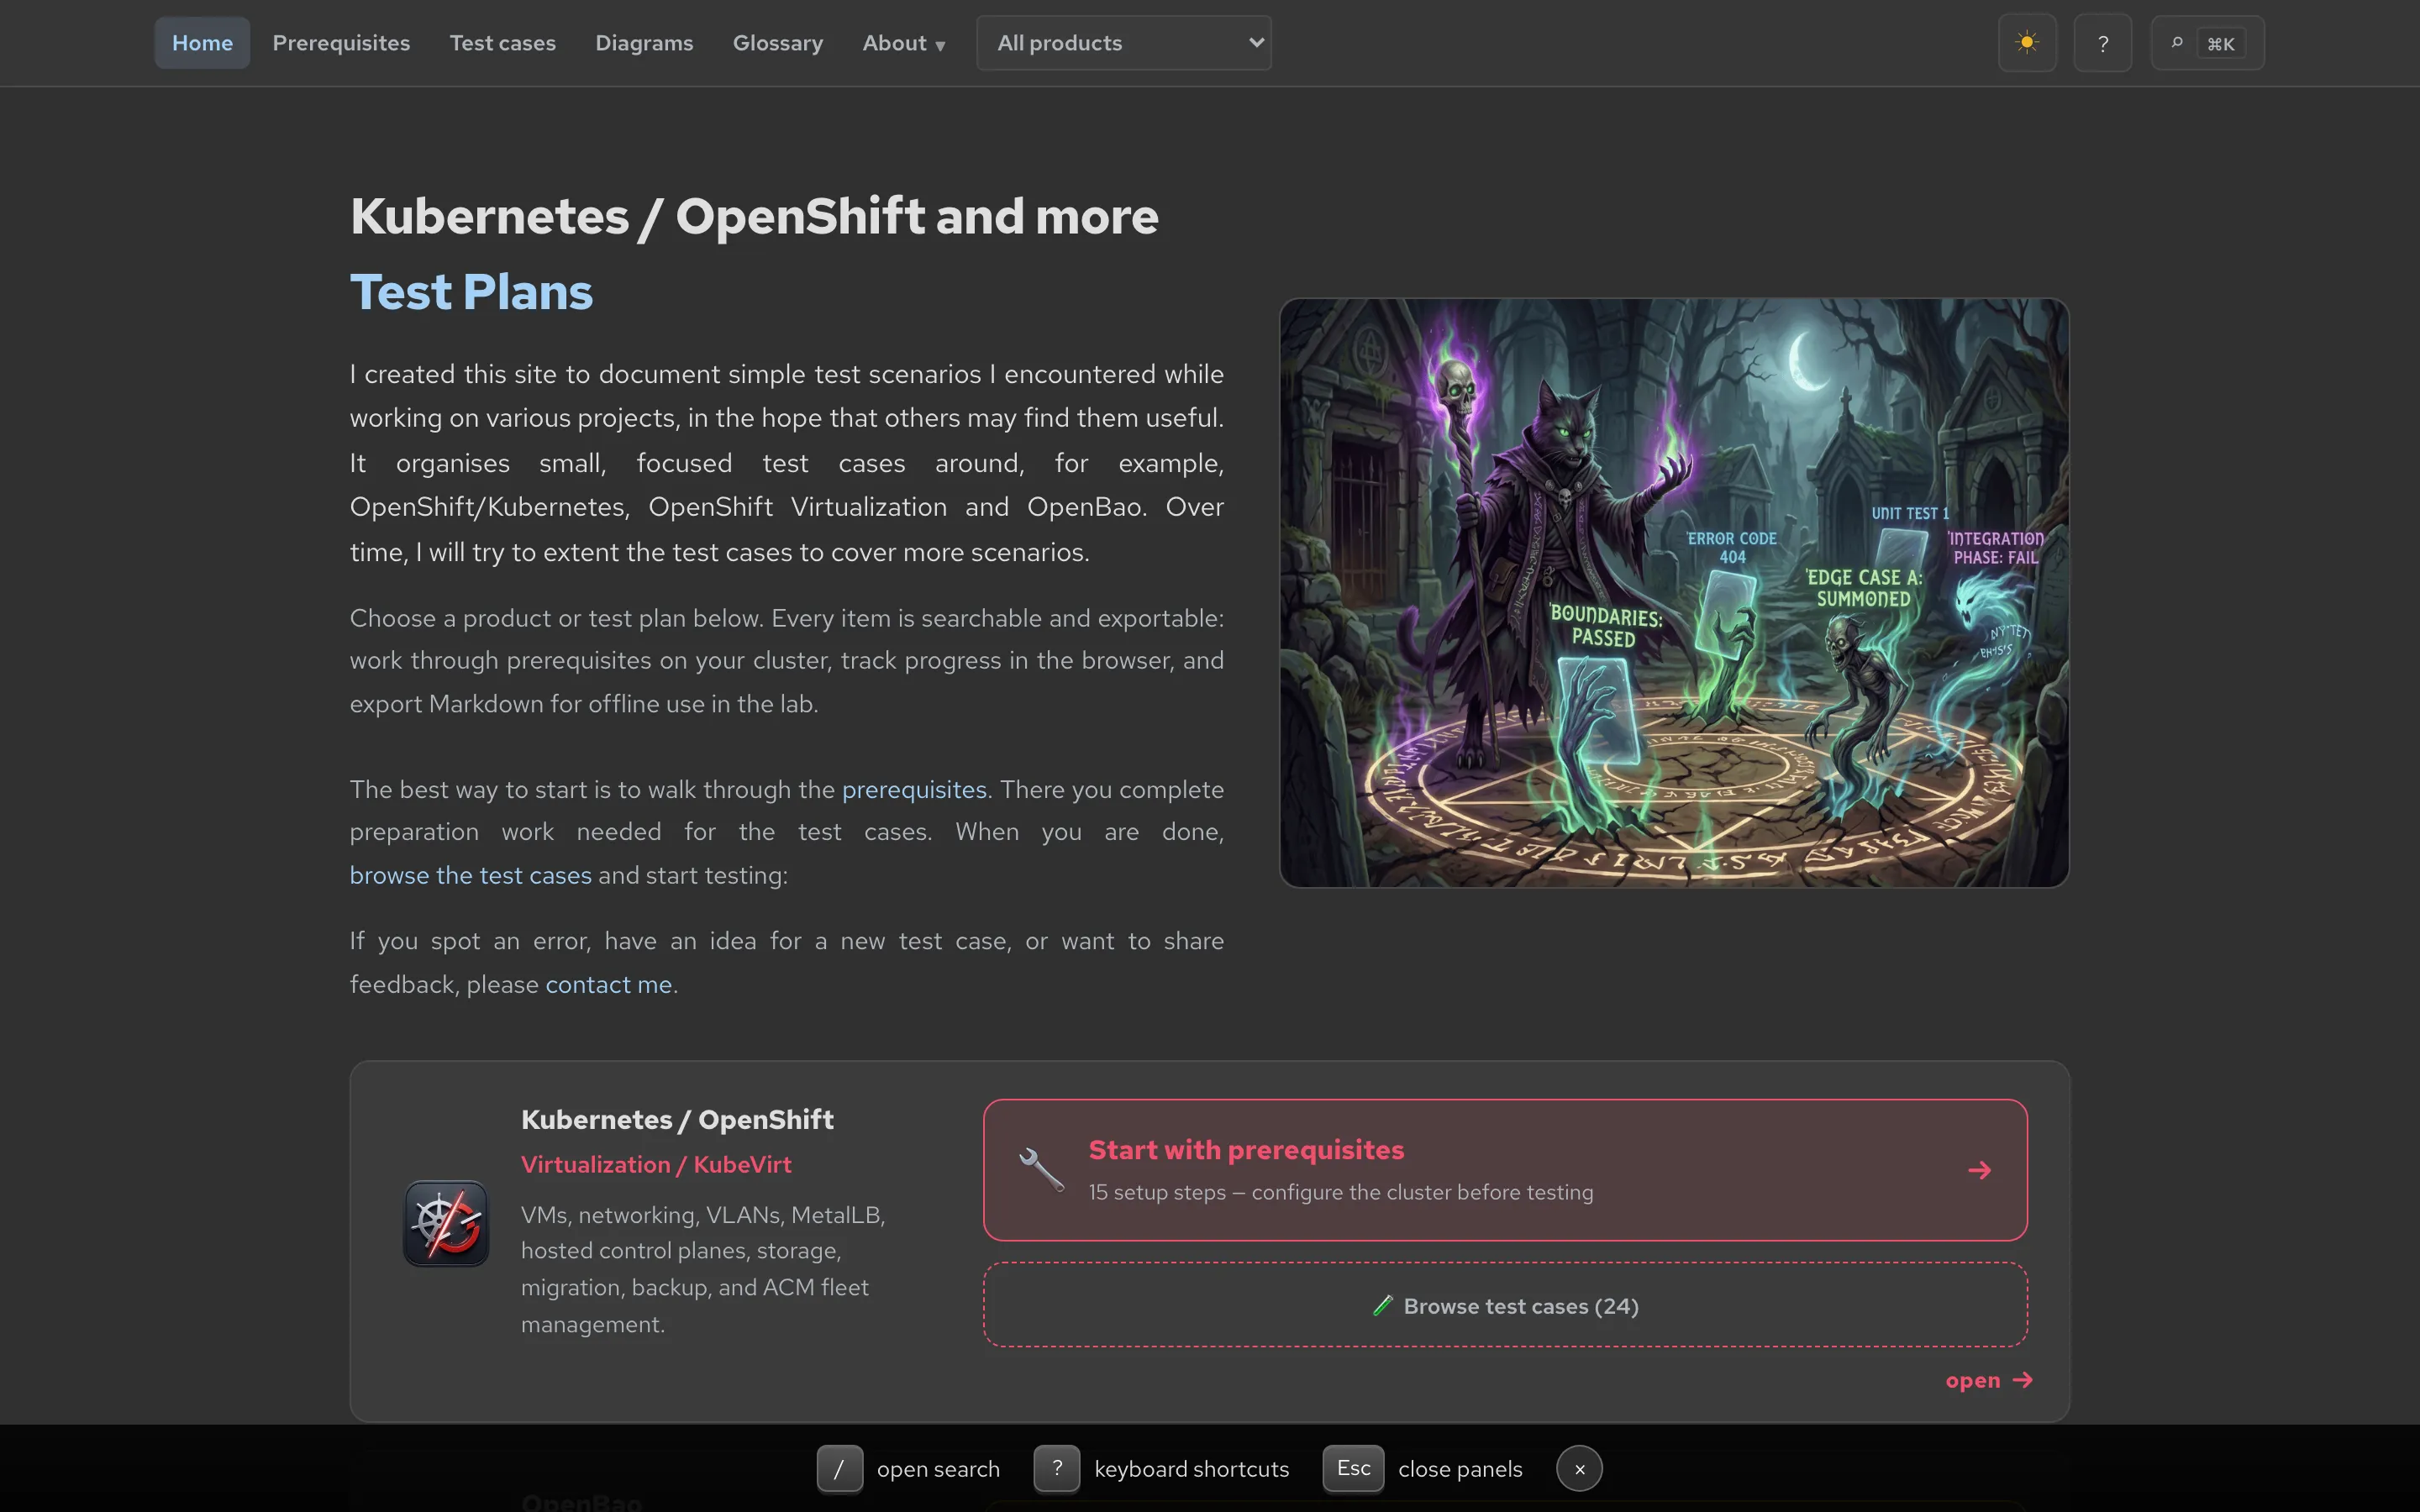Viewport: 2420px width, 1512px height.
Task: Expand the About menu
Action: pos(903,43)
